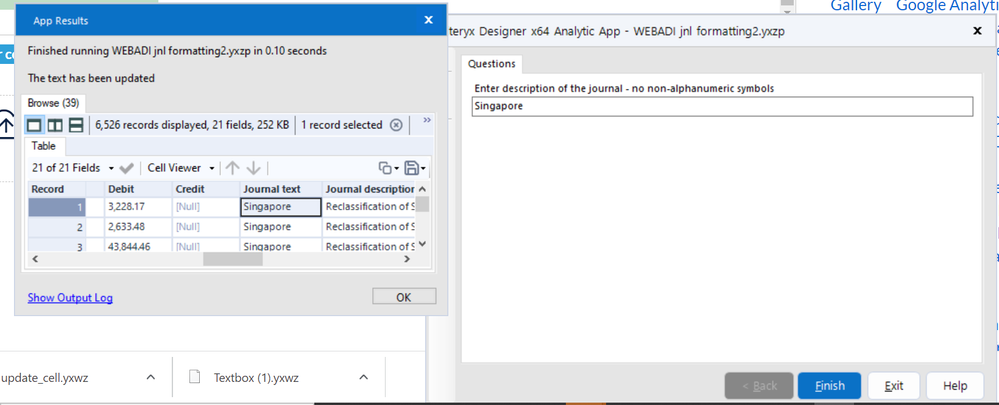This screenshot has height=405, width=999.
Task: Expand overflow chevrons in results toolbar
Action: (x=427, y=120)
